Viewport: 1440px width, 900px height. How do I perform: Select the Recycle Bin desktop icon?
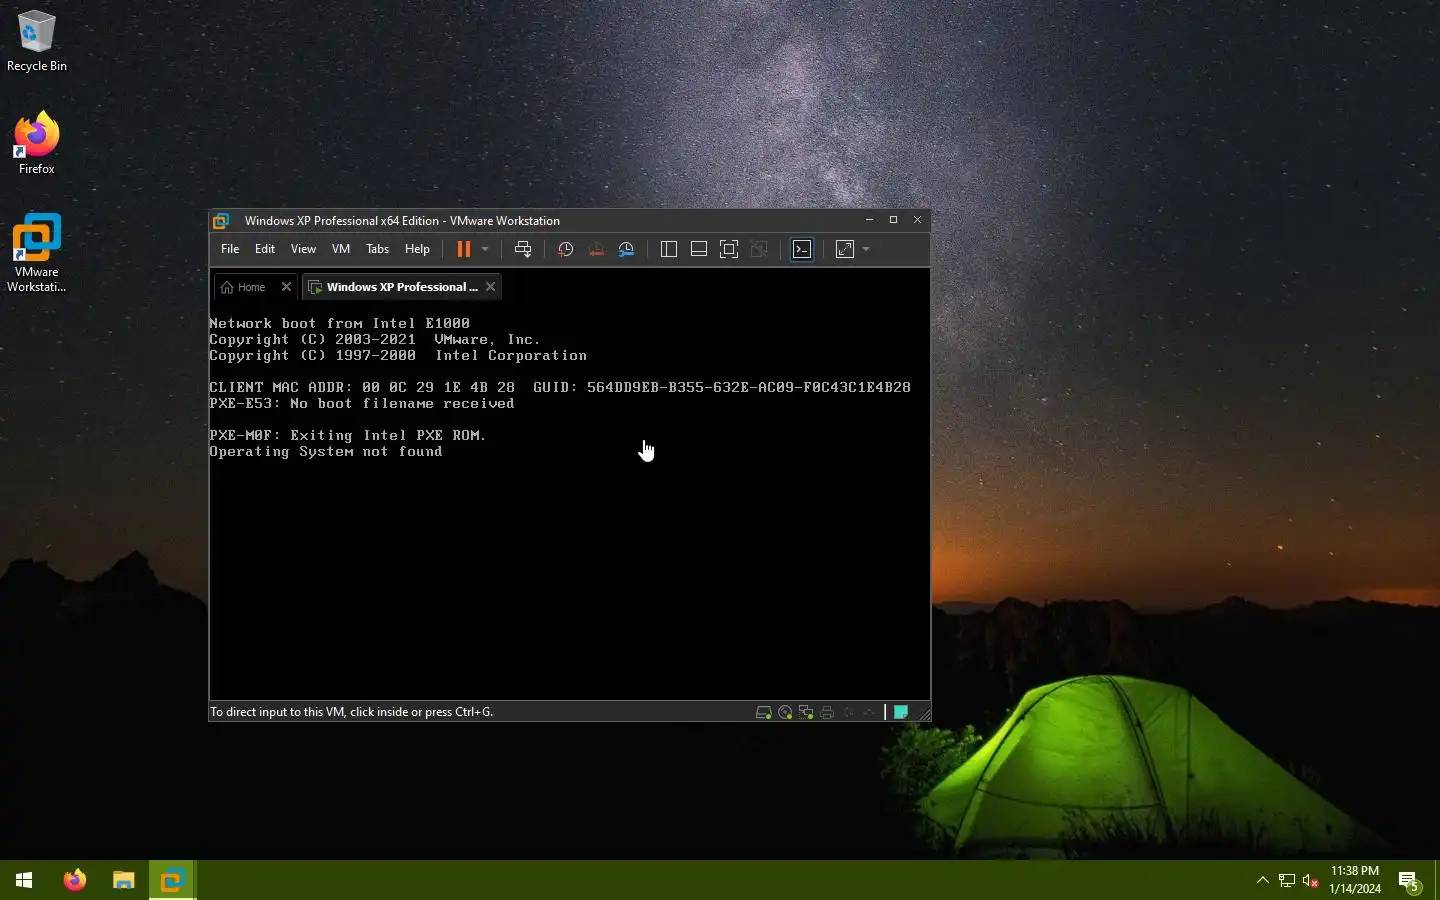(x=37, y=42)
